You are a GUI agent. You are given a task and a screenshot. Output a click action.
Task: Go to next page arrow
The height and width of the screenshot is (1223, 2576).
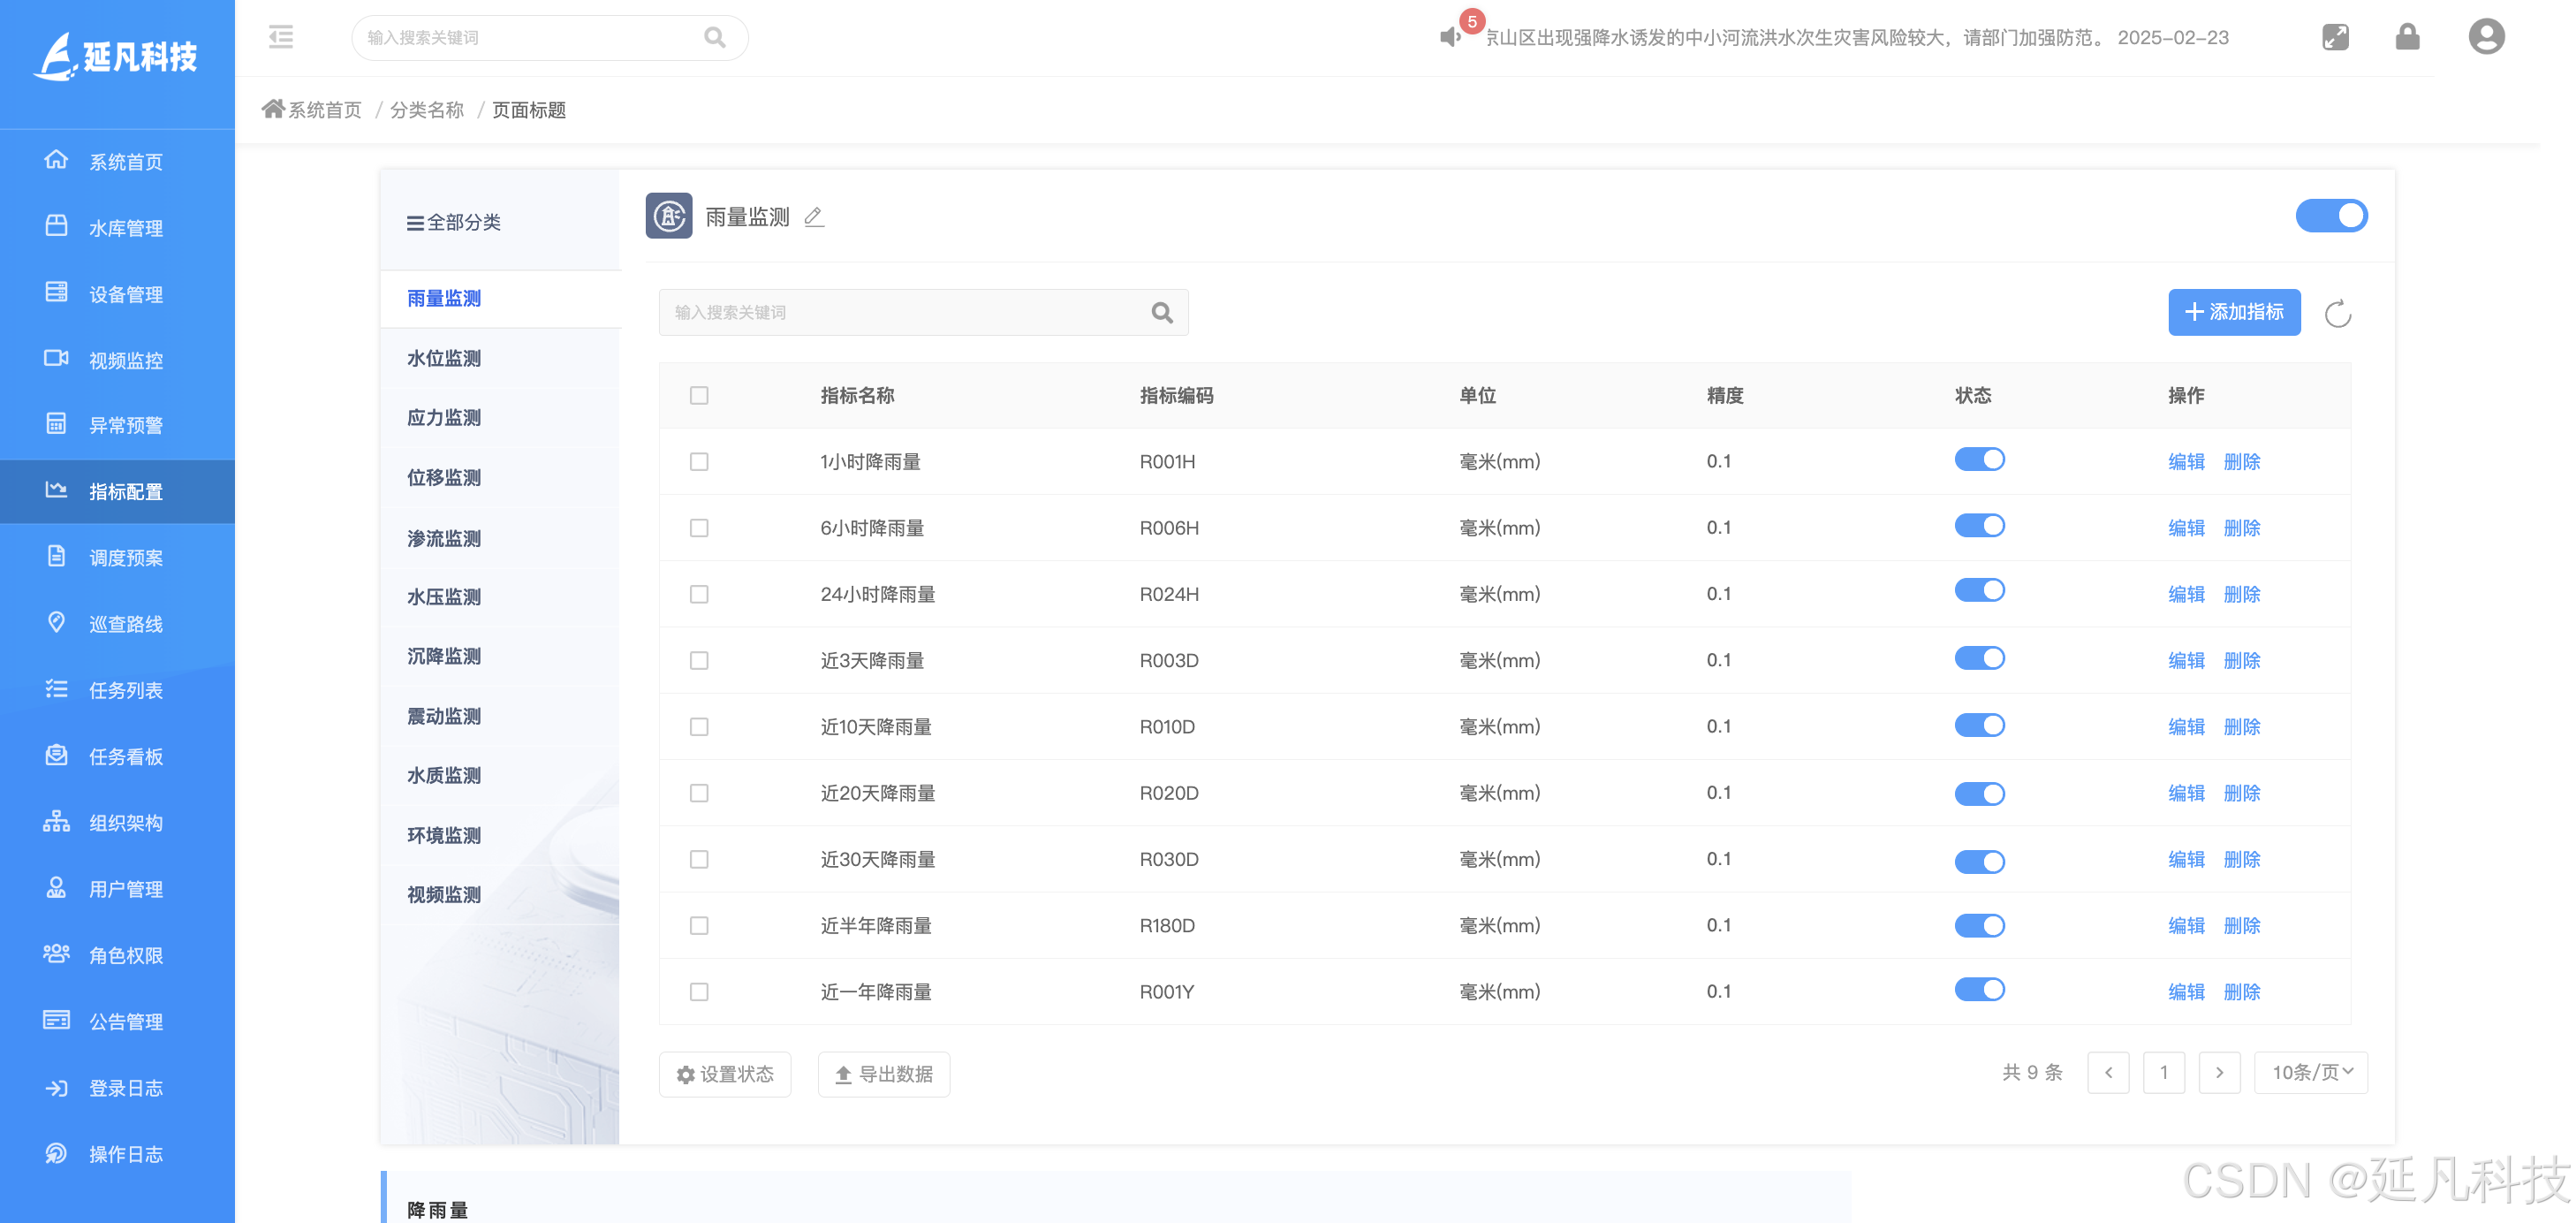pyautogui.click(x=2219, y=1073)
